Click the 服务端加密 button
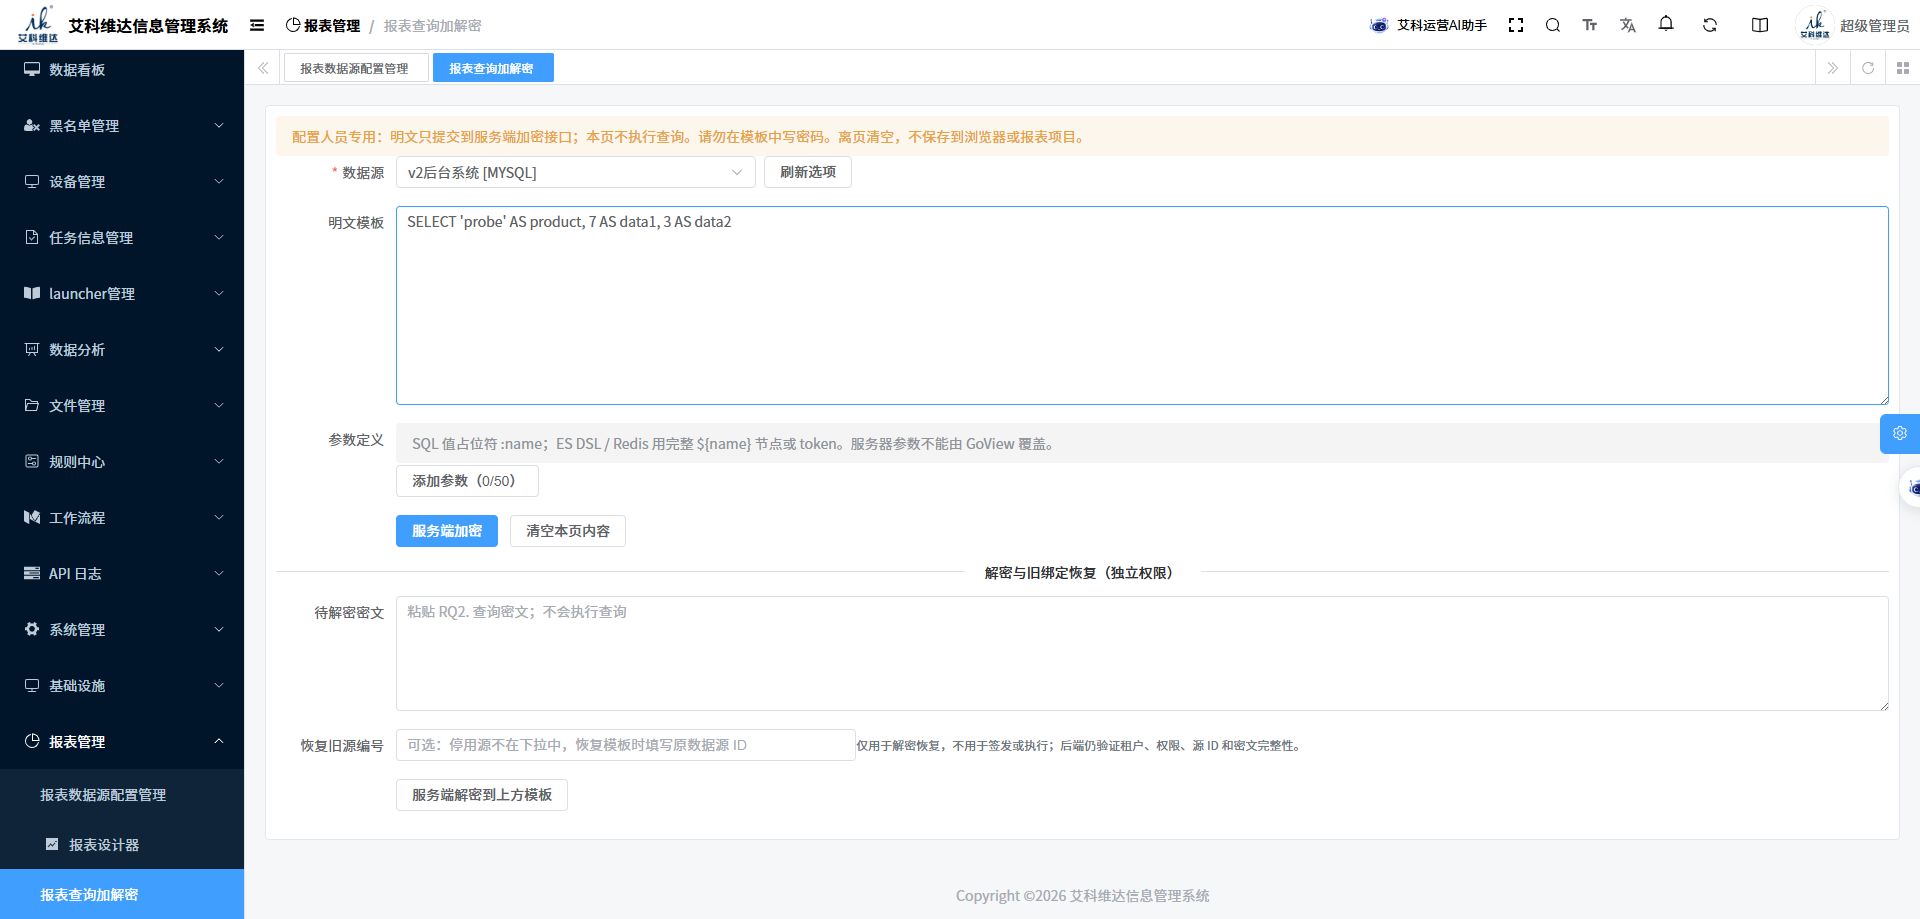1920x919 pixels. tap(447, 531)
